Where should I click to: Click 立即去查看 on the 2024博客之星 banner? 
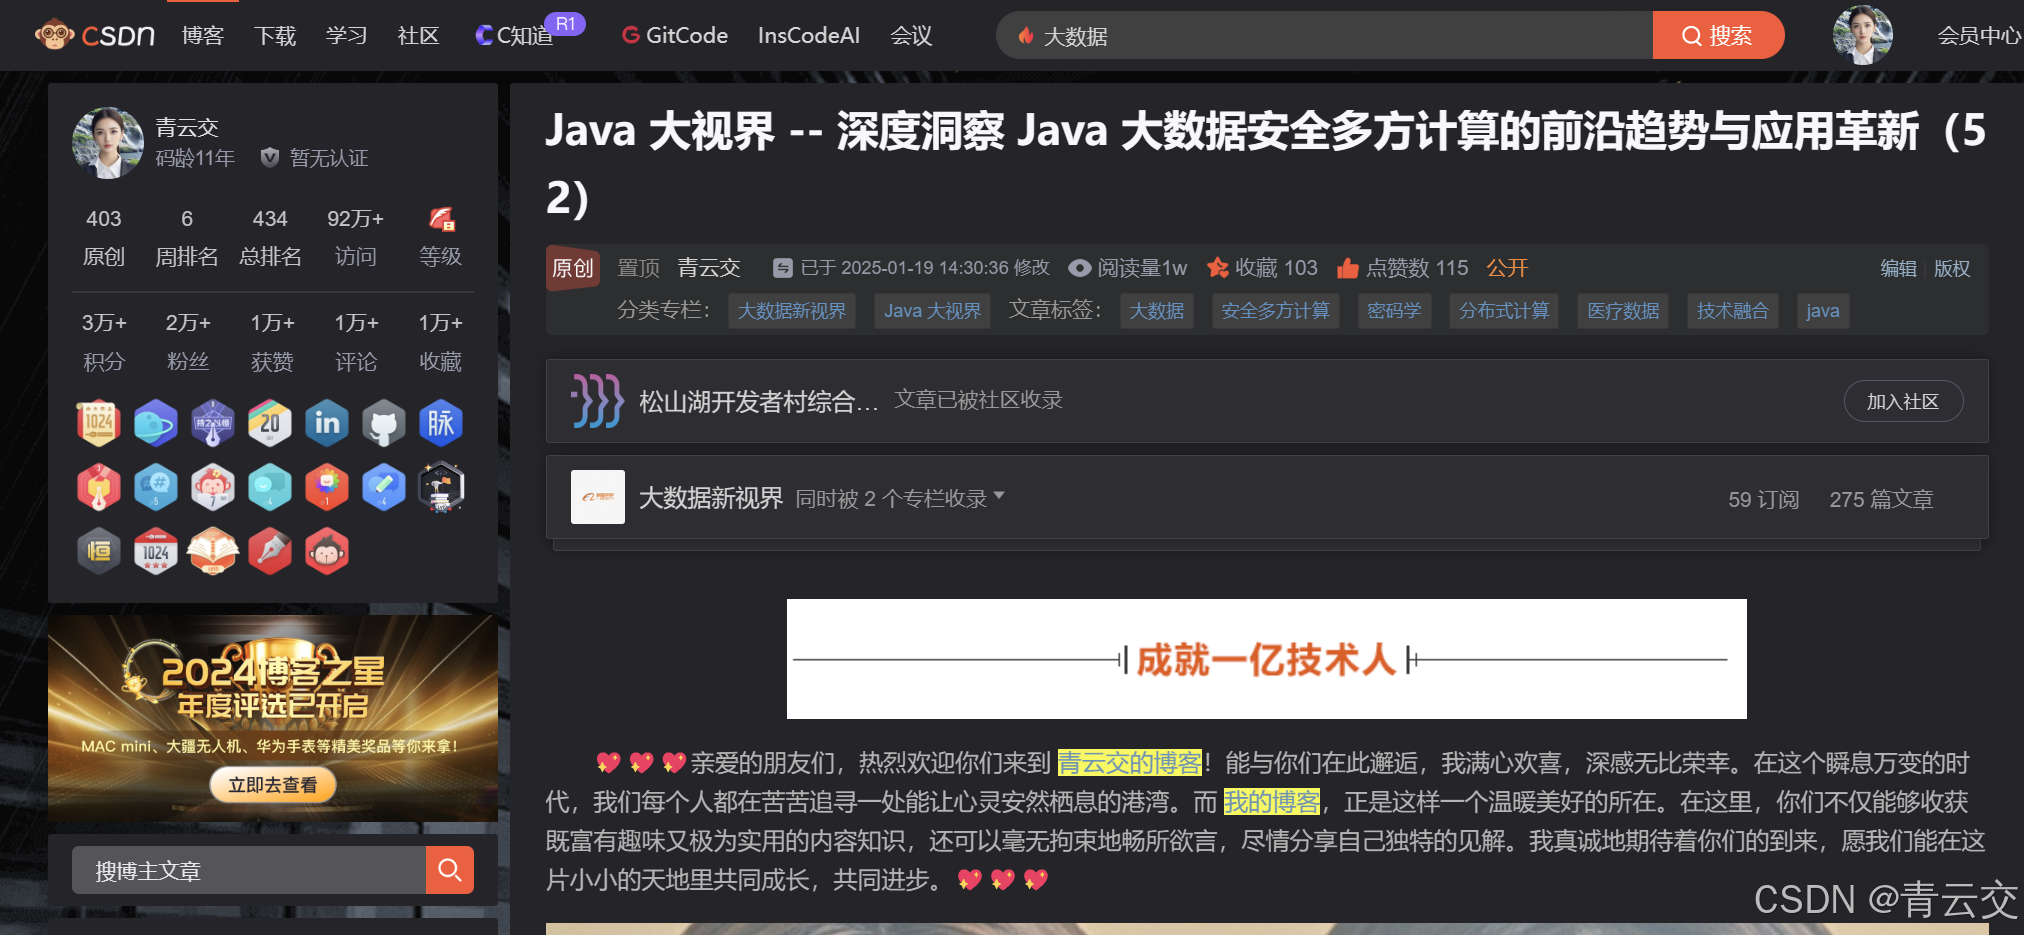272,785
